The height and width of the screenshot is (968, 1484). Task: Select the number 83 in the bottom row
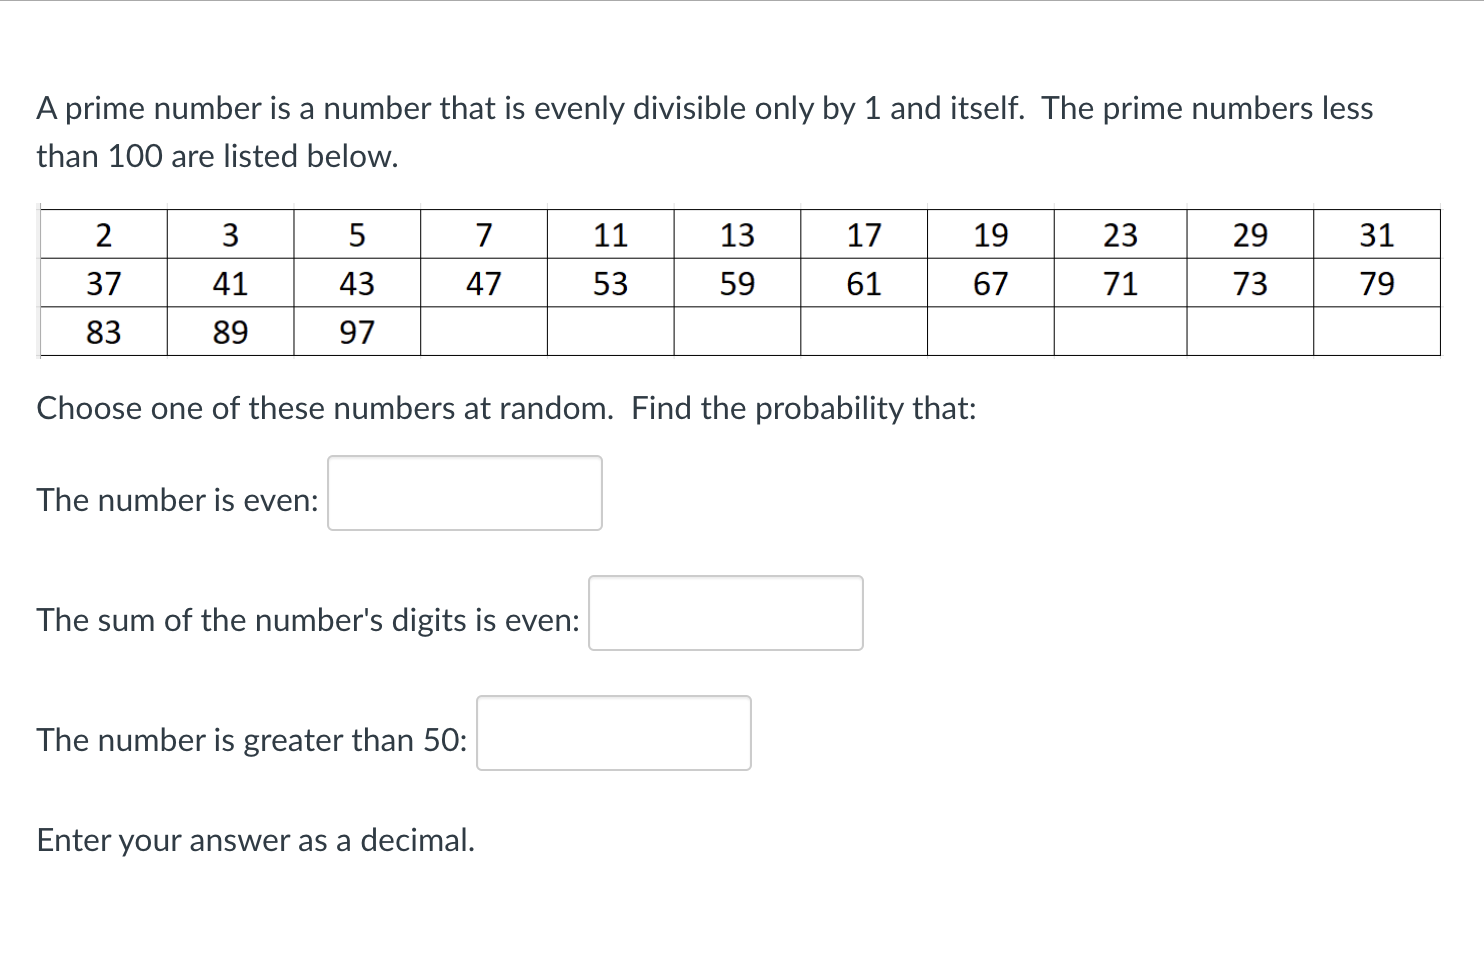[103, 331]
